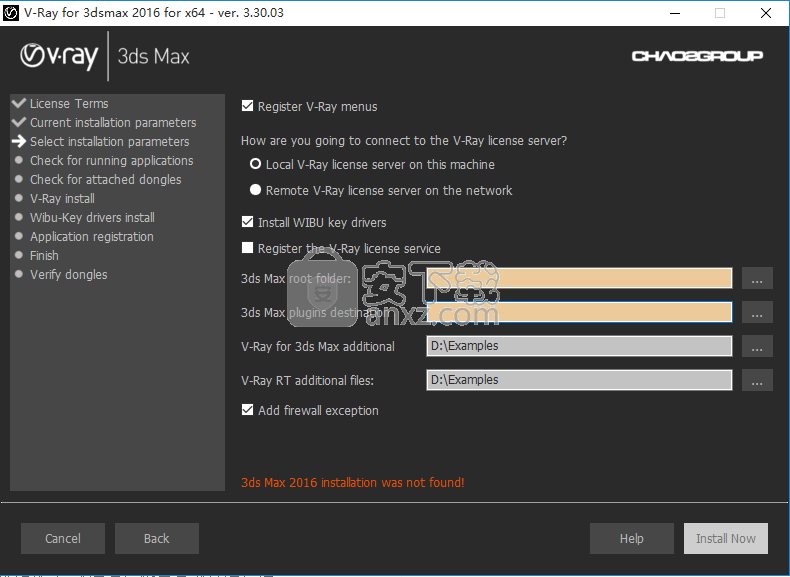Click Check for running applications step
The image size is (790, 577).
111,161
